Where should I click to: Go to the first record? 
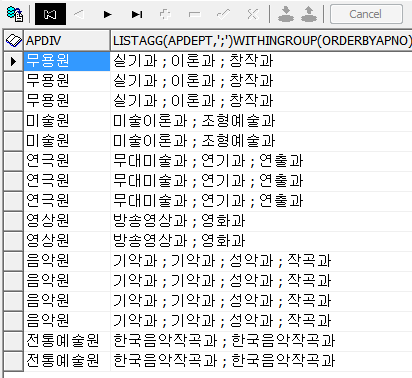point(50,14)
